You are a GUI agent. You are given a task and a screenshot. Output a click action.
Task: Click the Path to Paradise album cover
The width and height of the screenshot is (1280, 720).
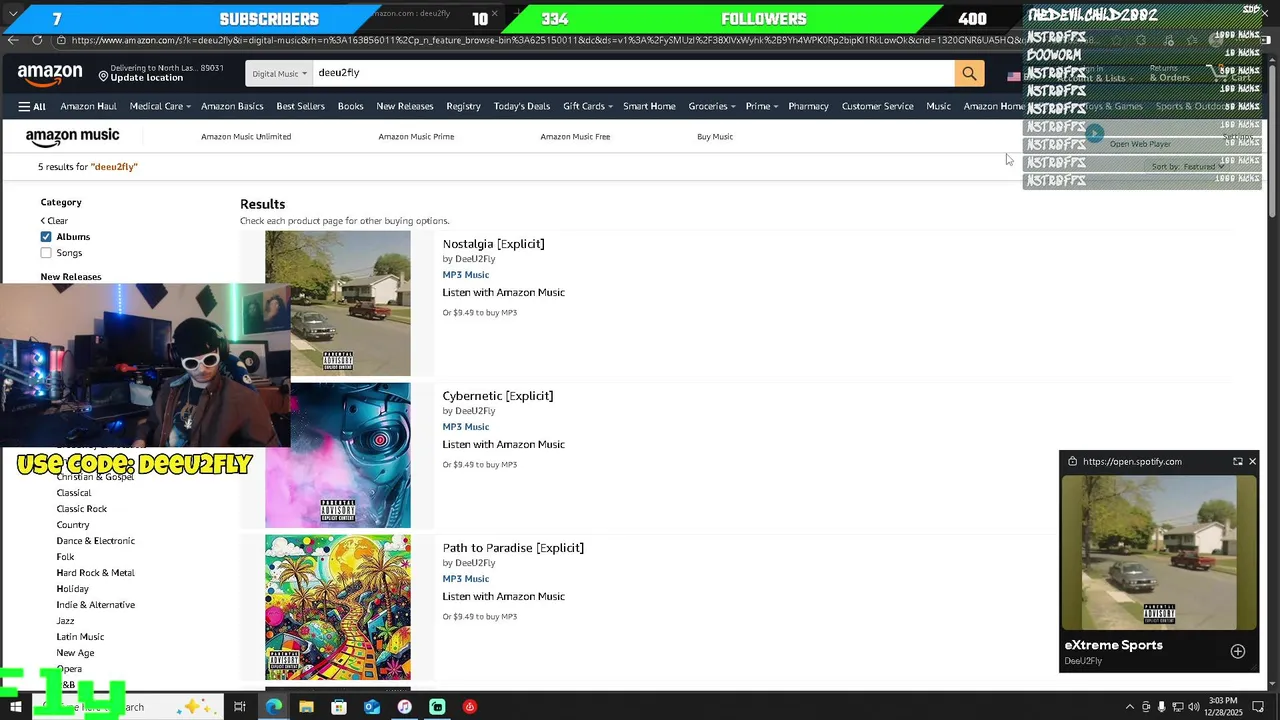(337, 607)
